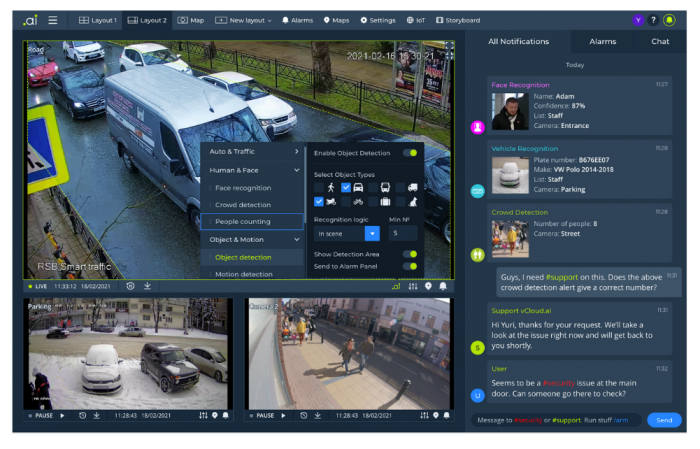This screenshot has width=700, height=449.
Task: Open Recognition logic dropdown arrow
Action: pyautogui.click(x=372, y=233)
